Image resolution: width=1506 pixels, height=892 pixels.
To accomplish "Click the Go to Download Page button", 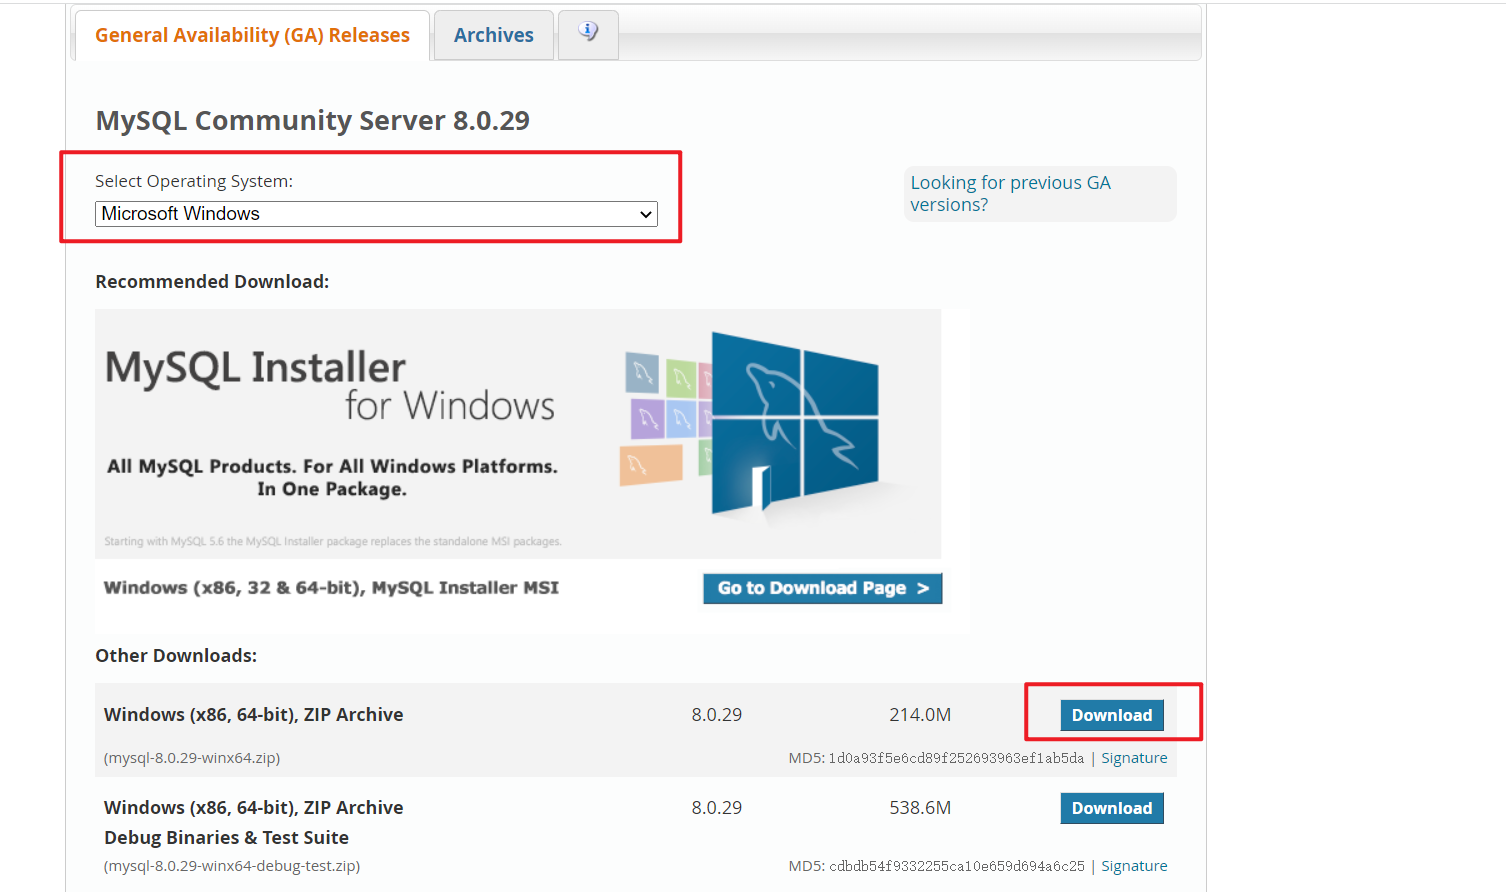I will coord(822,588).
